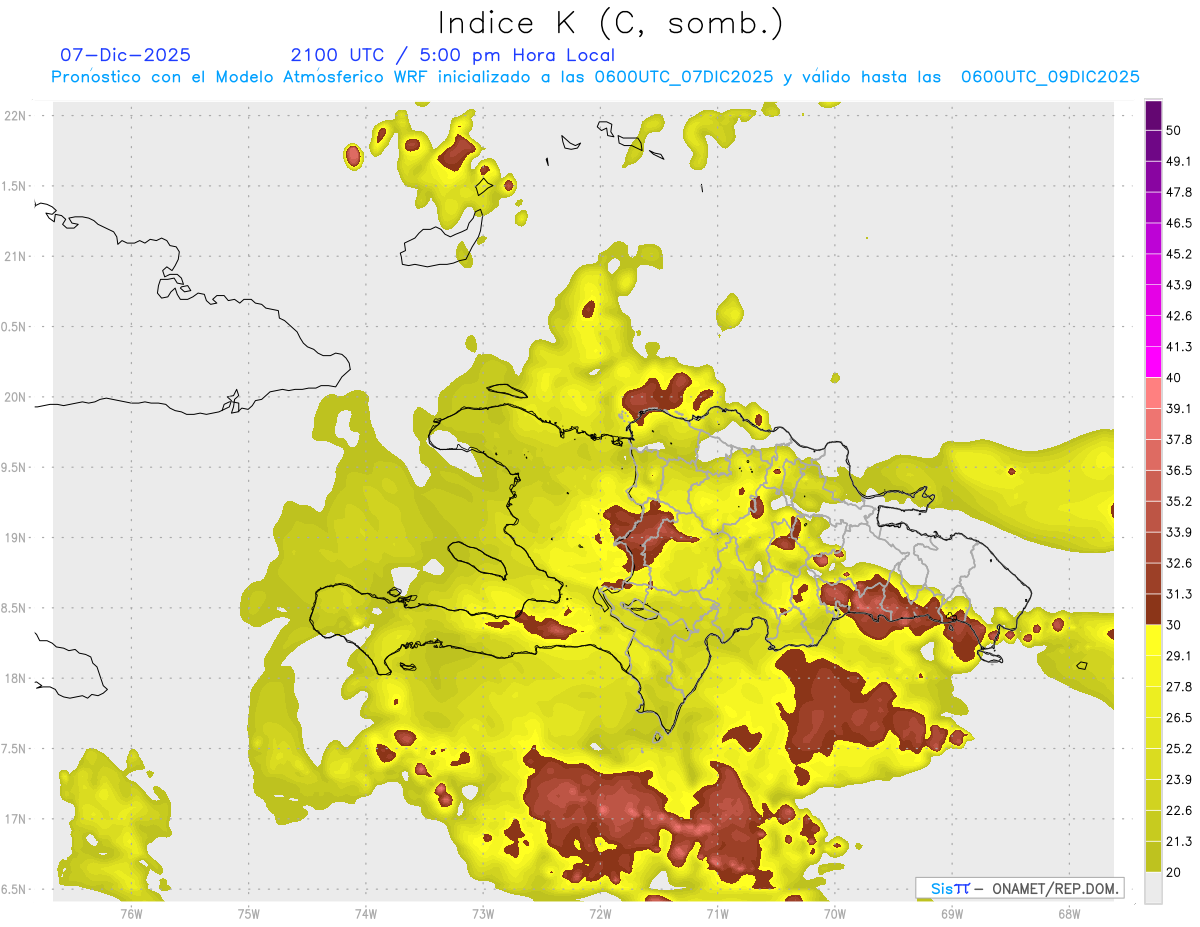The height and width of the screenshot is (927, 1200).
Task: Click the colorbar value "20"
Action: point(1173,872)
